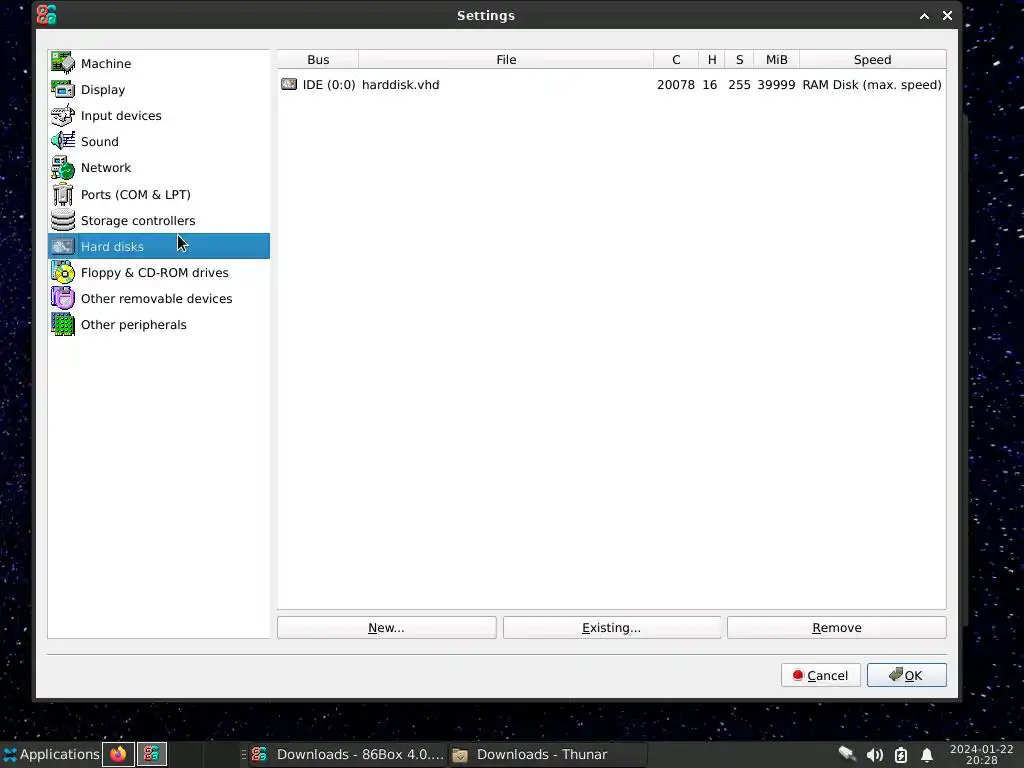
Task: Roll up the Settings window with the arrow button
Action: pyautogui.click(x=924, y=16)
